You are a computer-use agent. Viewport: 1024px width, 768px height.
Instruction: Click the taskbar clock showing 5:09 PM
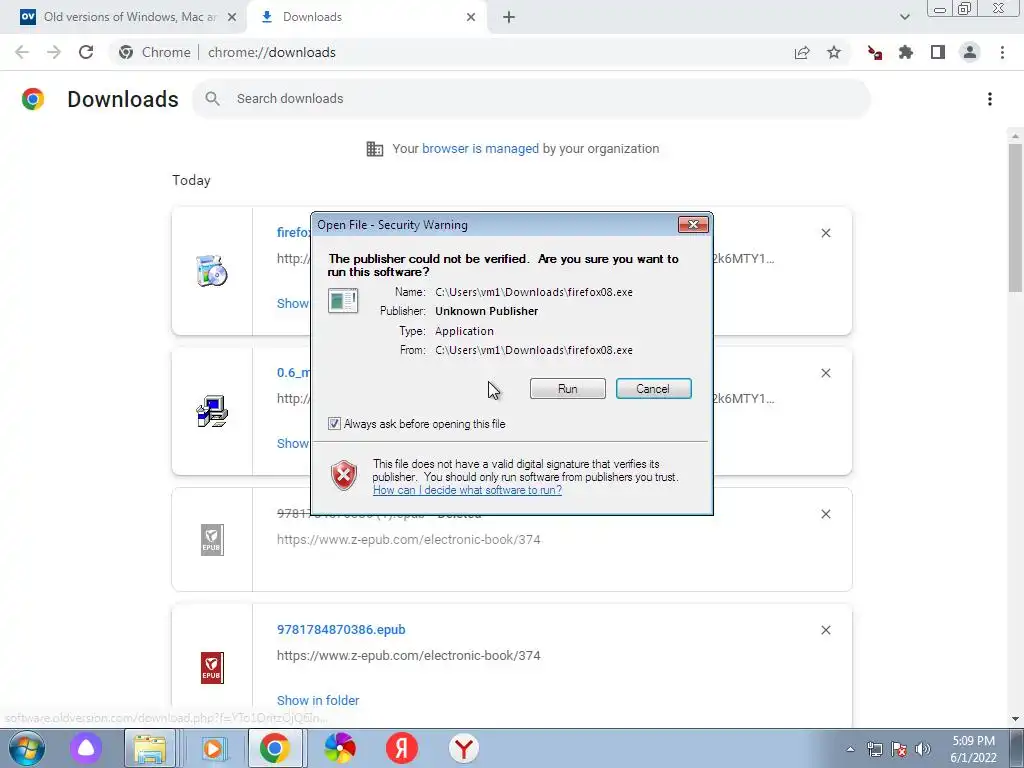tap(973, 749)
